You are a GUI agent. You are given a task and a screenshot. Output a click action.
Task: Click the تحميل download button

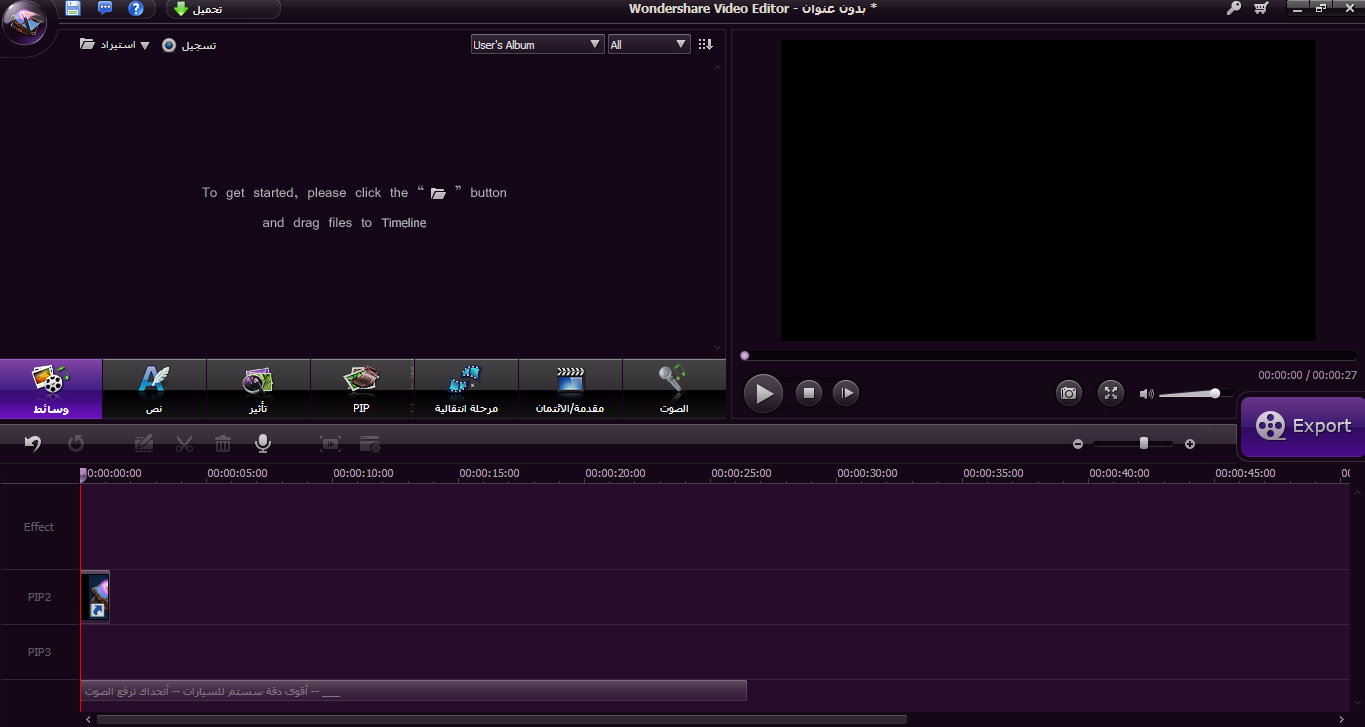point(223,9)
